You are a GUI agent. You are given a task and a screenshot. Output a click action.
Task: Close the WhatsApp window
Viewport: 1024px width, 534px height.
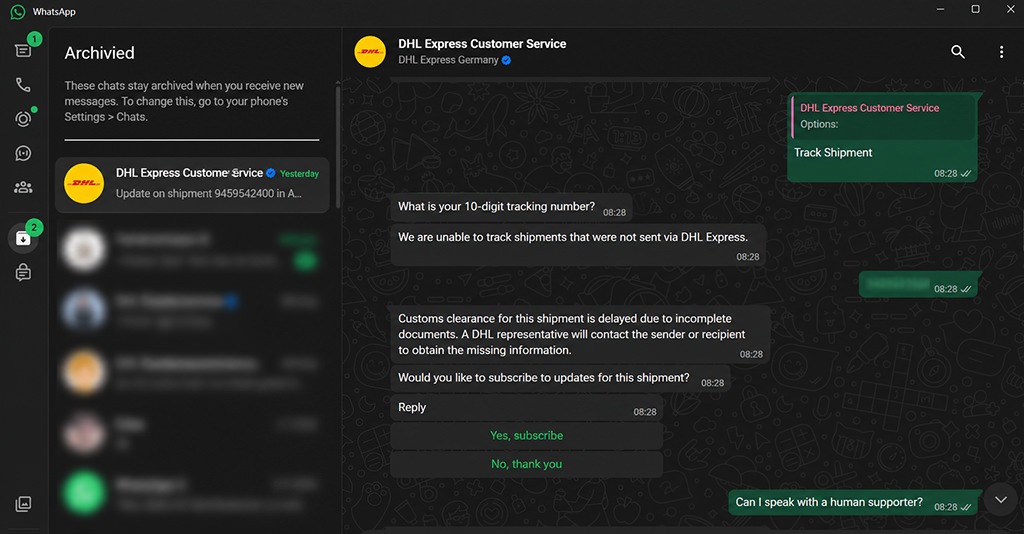(x=1010, y=9)
